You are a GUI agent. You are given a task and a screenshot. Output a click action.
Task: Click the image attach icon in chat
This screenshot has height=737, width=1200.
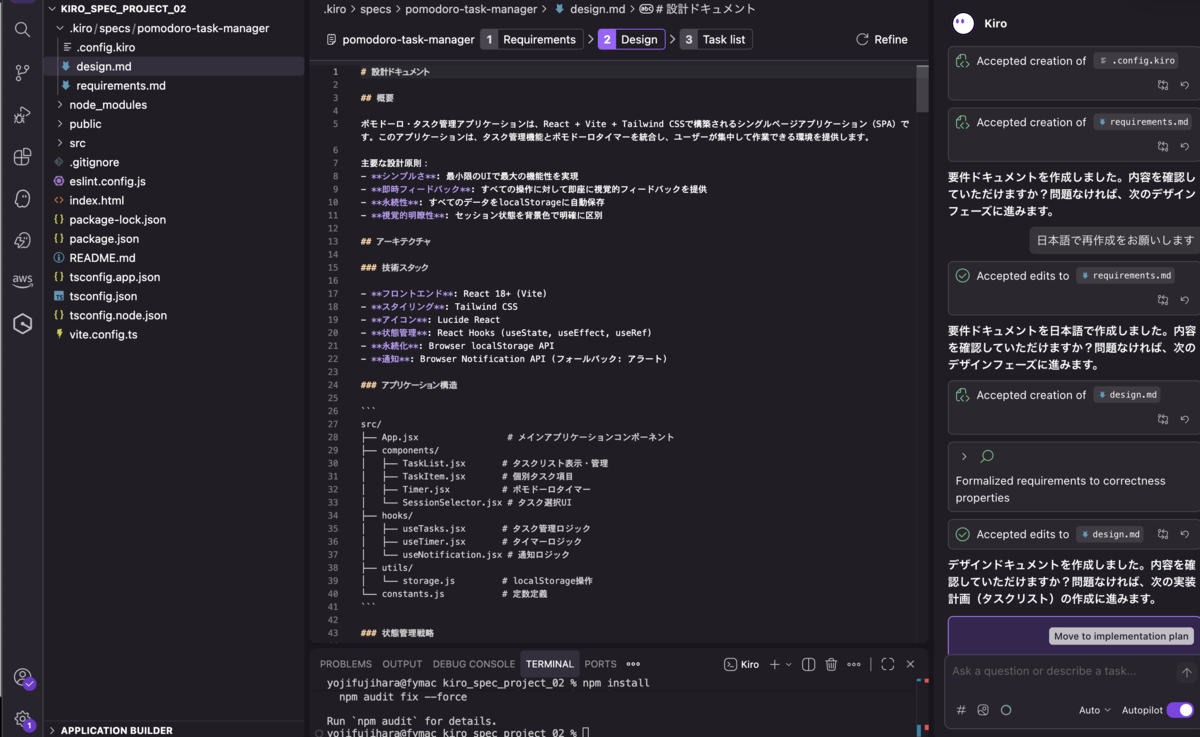point(983,710)
